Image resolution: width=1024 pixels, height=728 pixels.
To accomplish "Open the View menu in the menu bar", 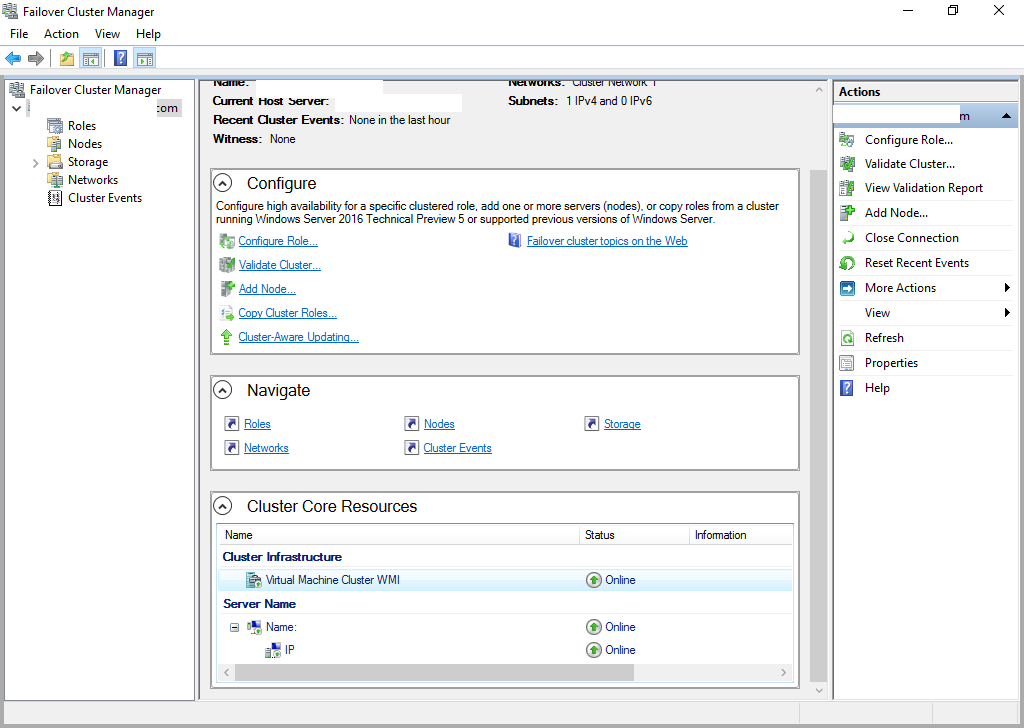I will [107, 34].
